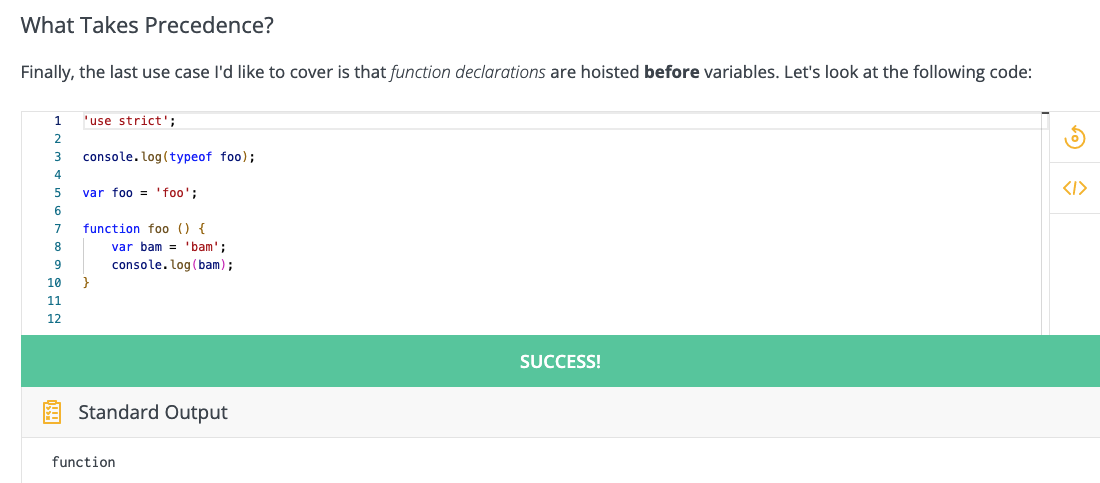Click the green SUCCESS! banner
Viewport: 1100px width, 483px height.
[561, 361]
